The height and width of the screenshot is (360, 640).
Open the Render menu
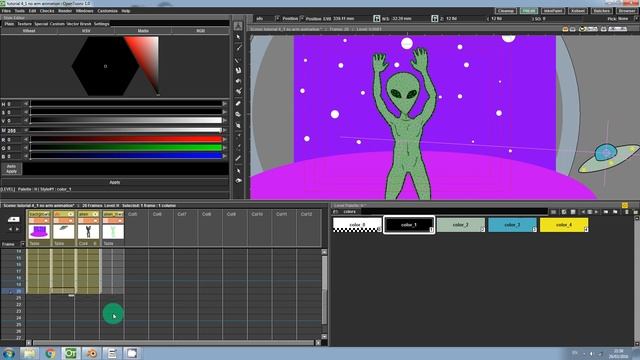[65, 11]
